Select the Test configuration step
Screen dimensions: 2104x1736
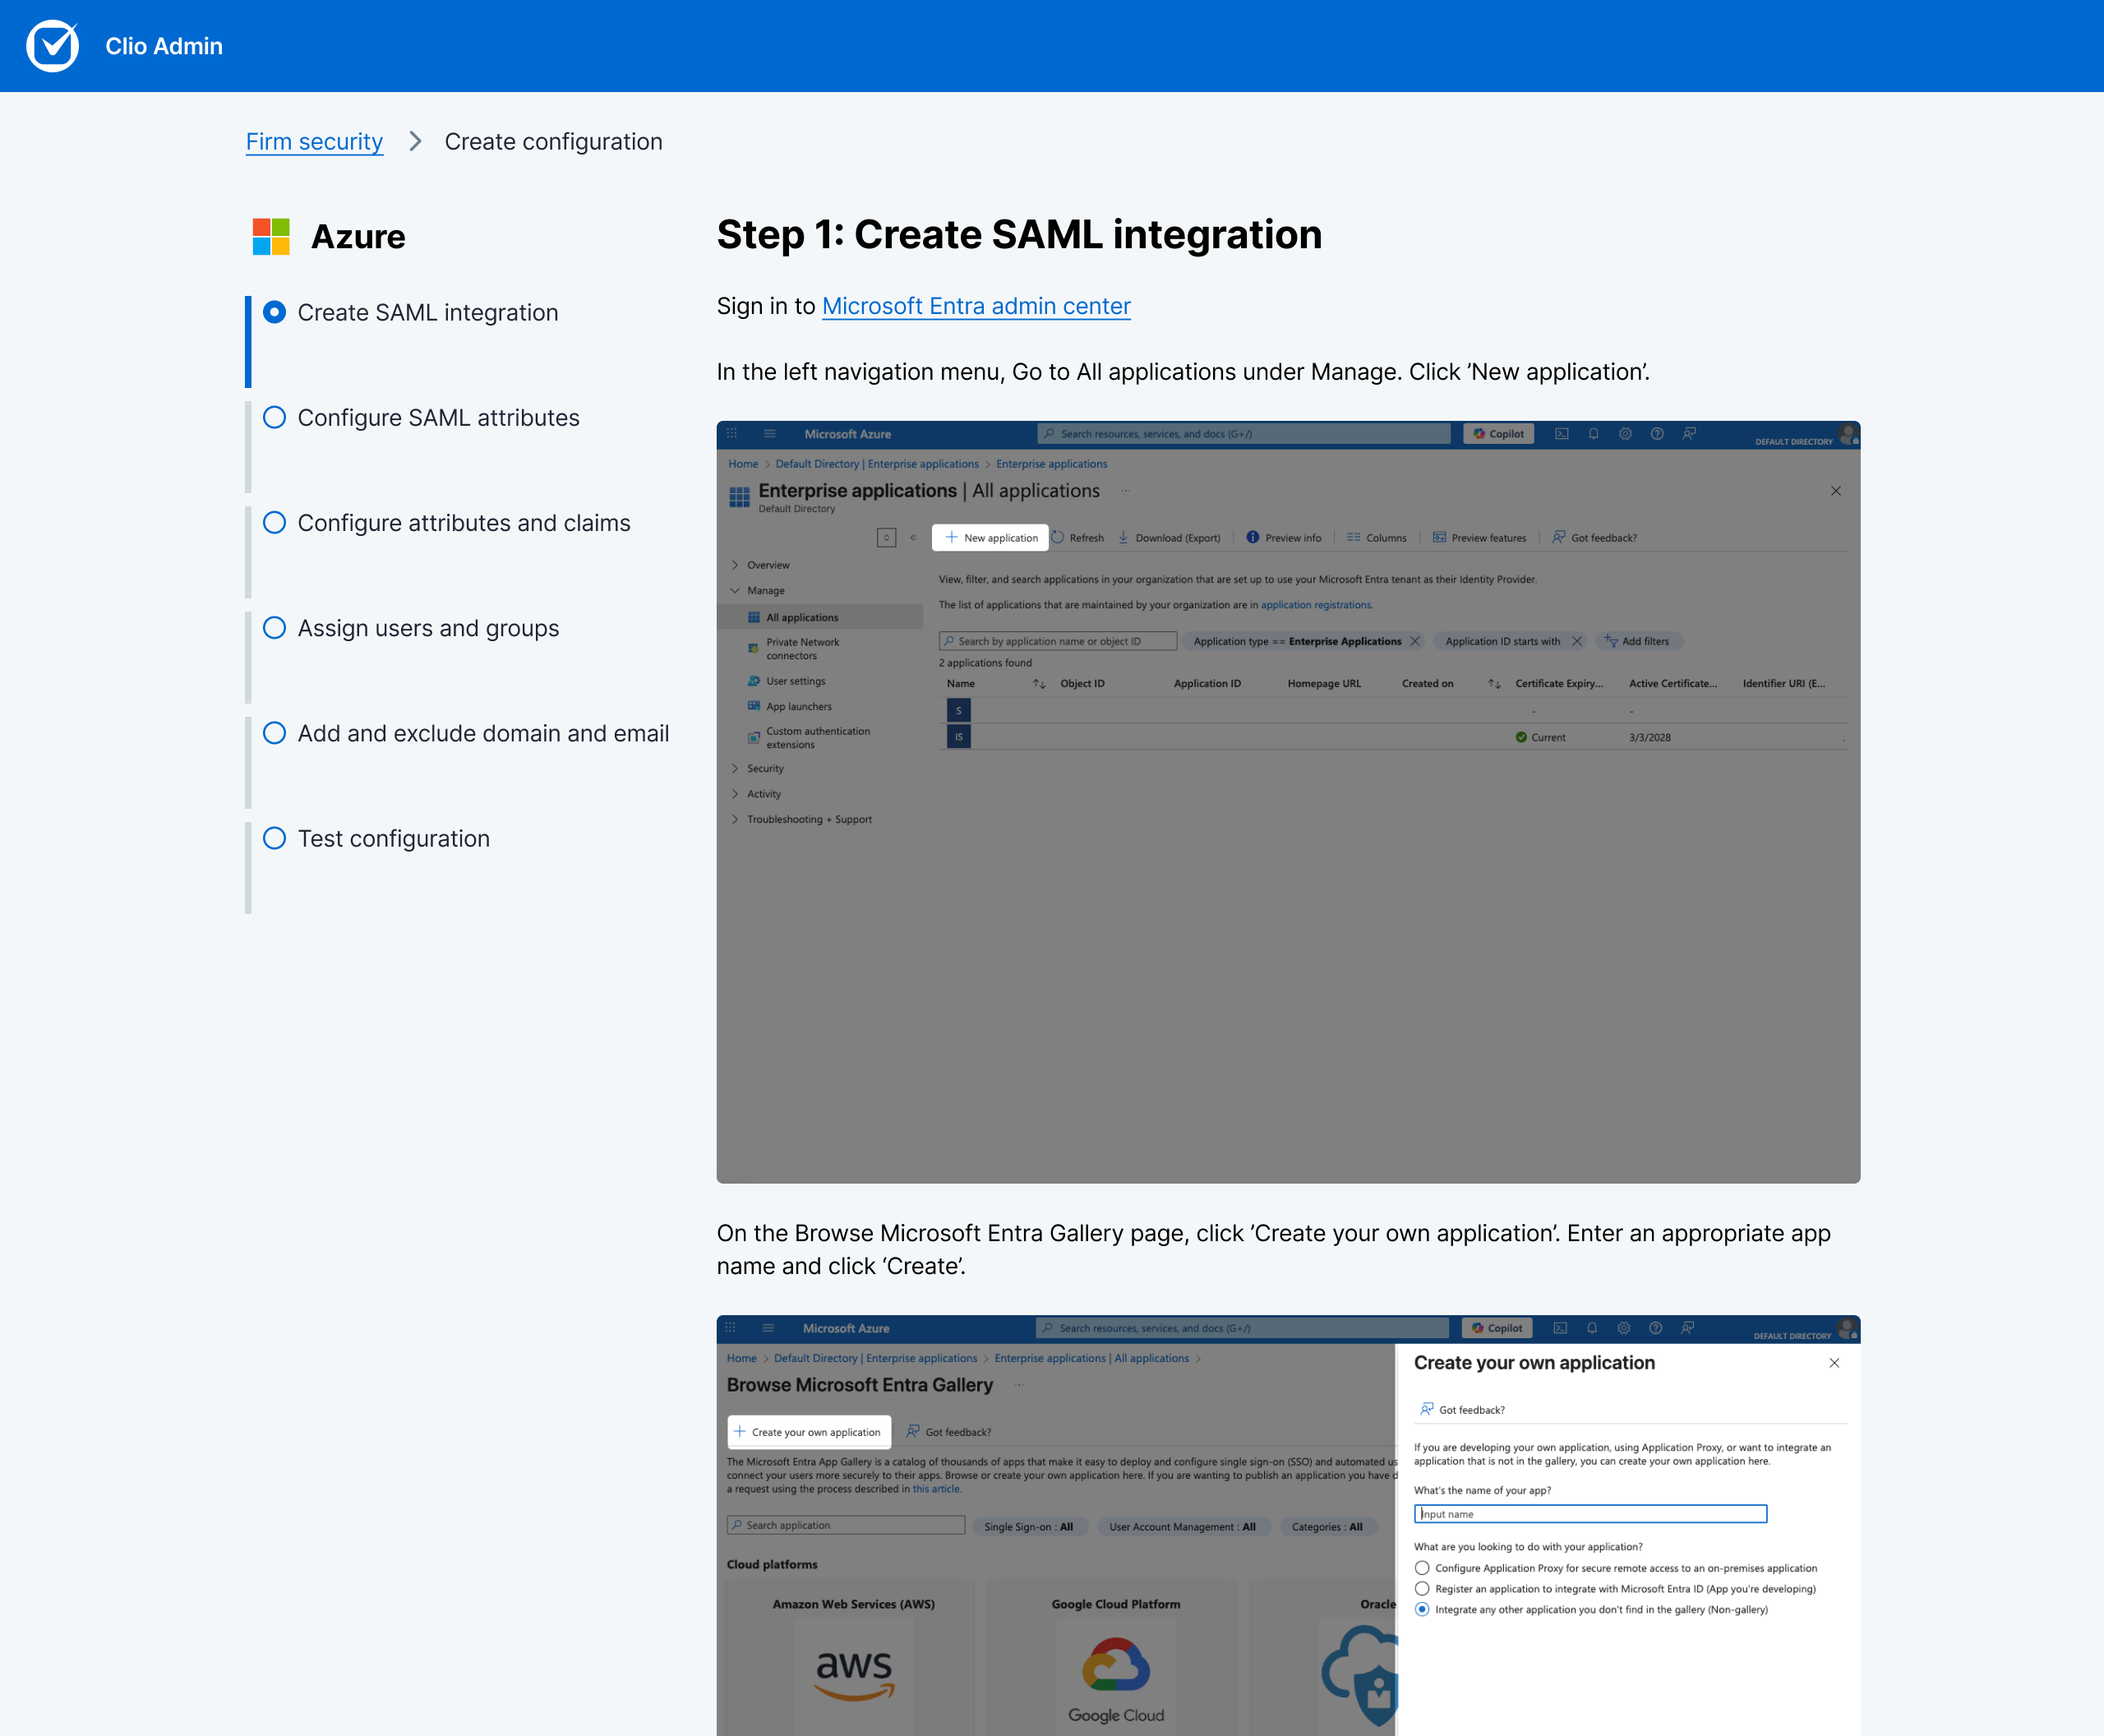tap(393, 838)
